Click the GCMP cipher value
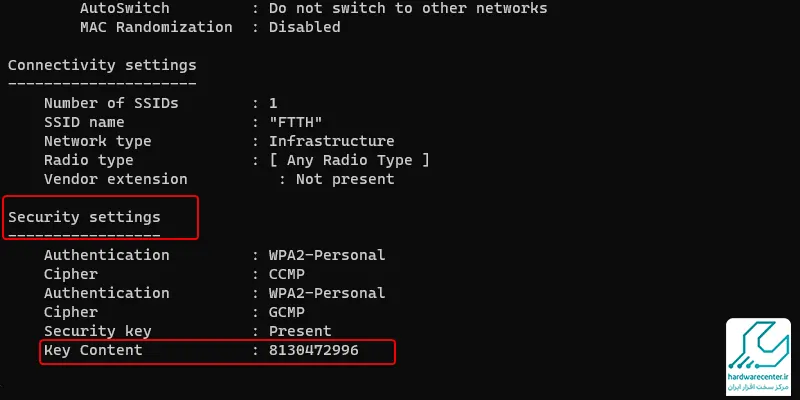The height and width of the screenshot is (400, 800). (x=287, y=312)
